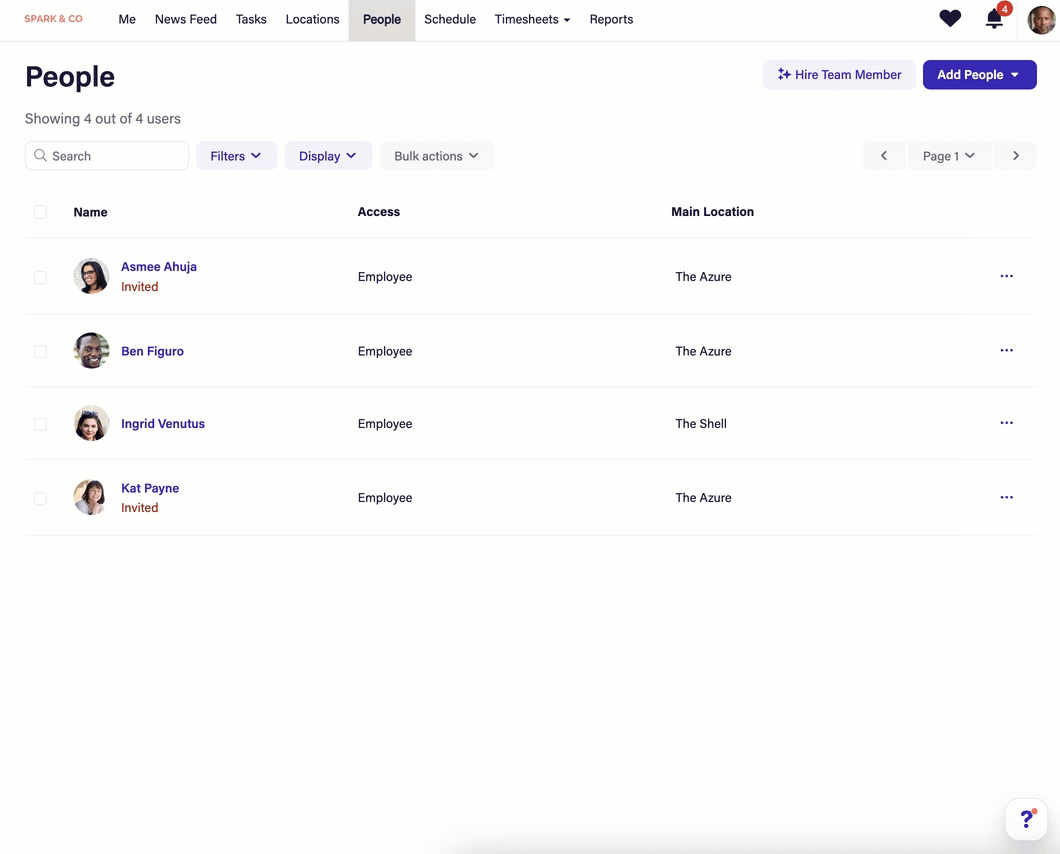This screenshot has width=1060, height=854.
Task: Expand the Filters dropdown
Action: click(236, 156)
